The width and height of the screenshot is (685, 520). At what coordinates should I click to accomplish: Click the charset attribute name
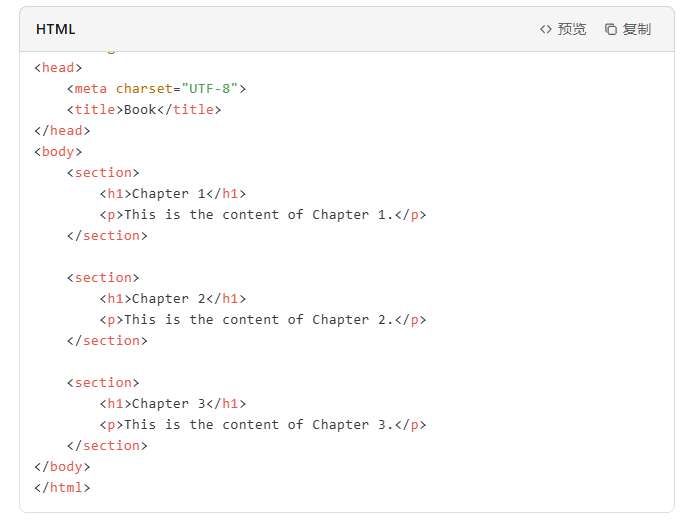(x=144, y=88)
